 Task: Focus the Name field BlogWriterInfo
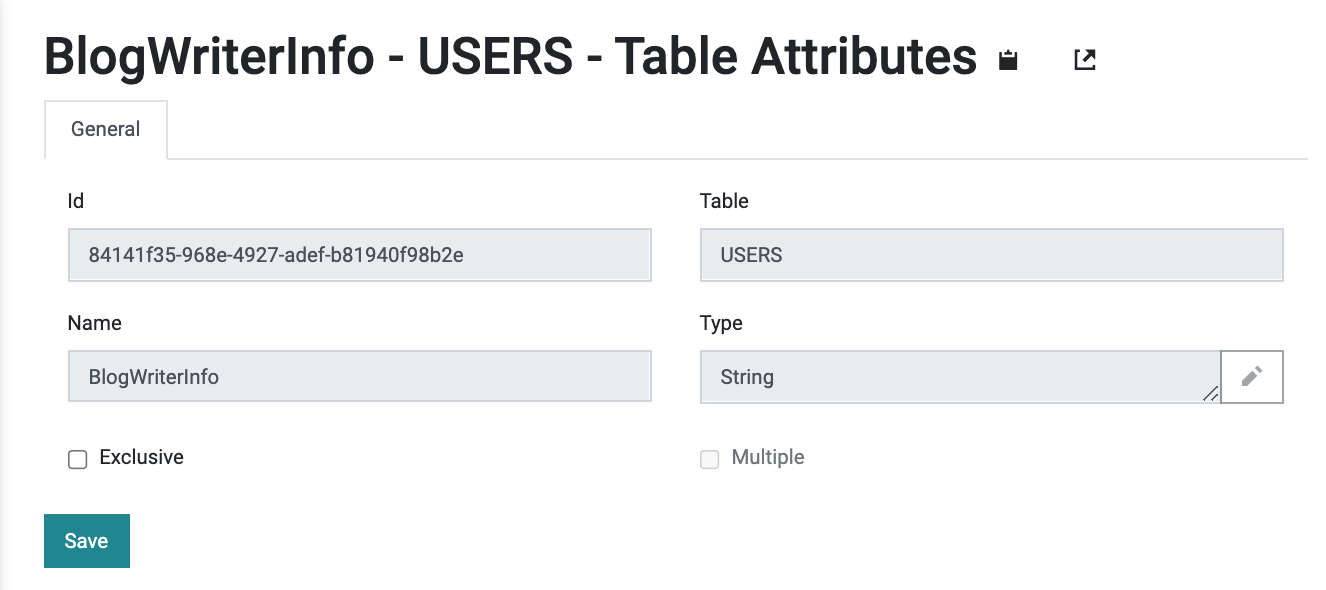(360, 377)
